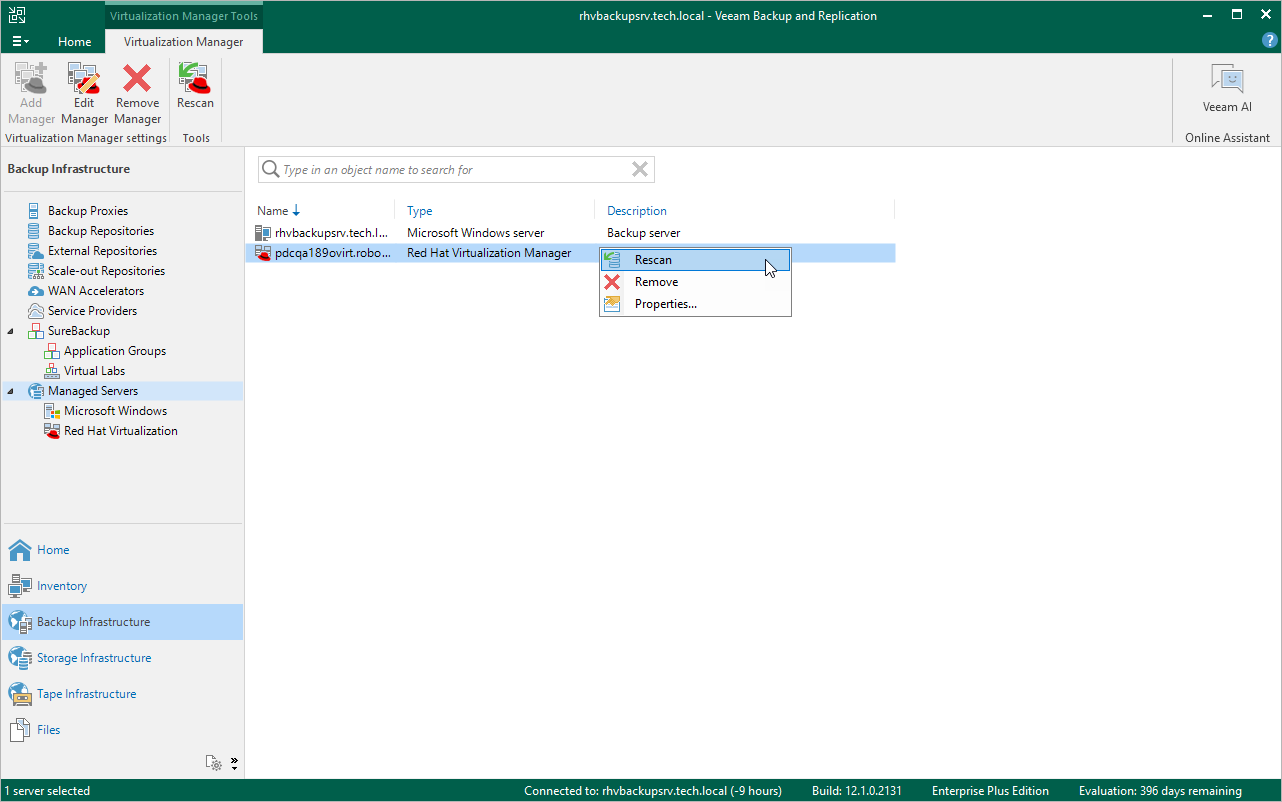Viewport: 1282px width, 802px height.
Task: Collapse the Managed Servers tree node
Action: point(11,391)
